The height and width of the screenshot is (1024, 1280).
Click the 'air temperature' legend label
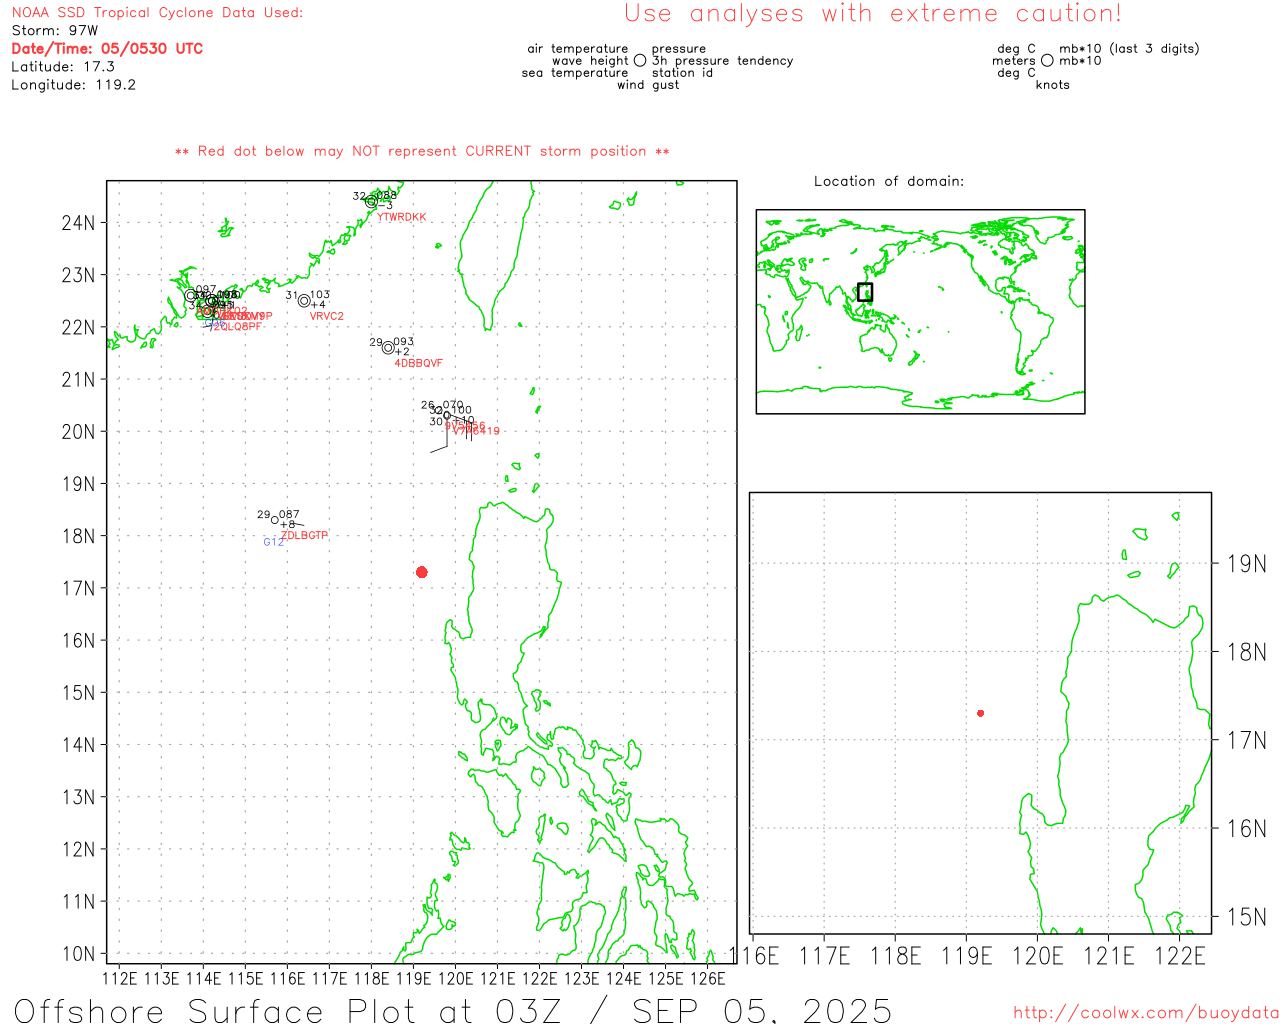[578, 49]
